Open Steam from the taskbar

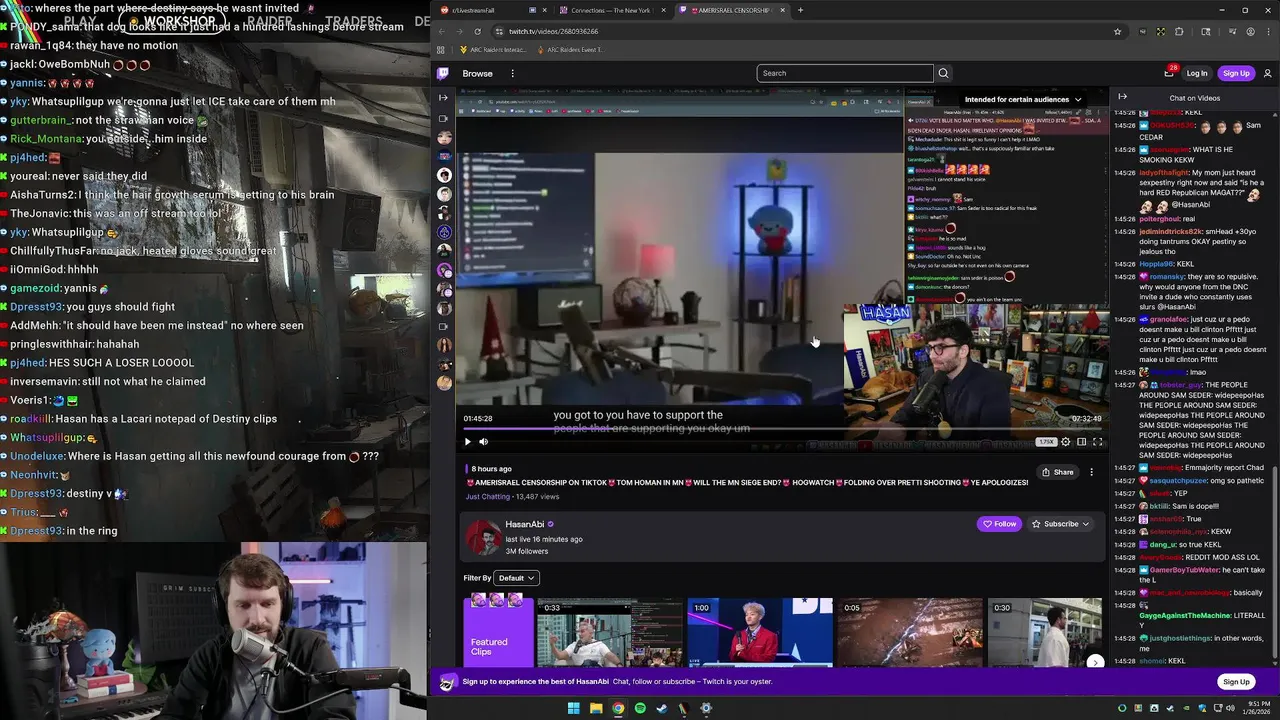coord(662,708)
